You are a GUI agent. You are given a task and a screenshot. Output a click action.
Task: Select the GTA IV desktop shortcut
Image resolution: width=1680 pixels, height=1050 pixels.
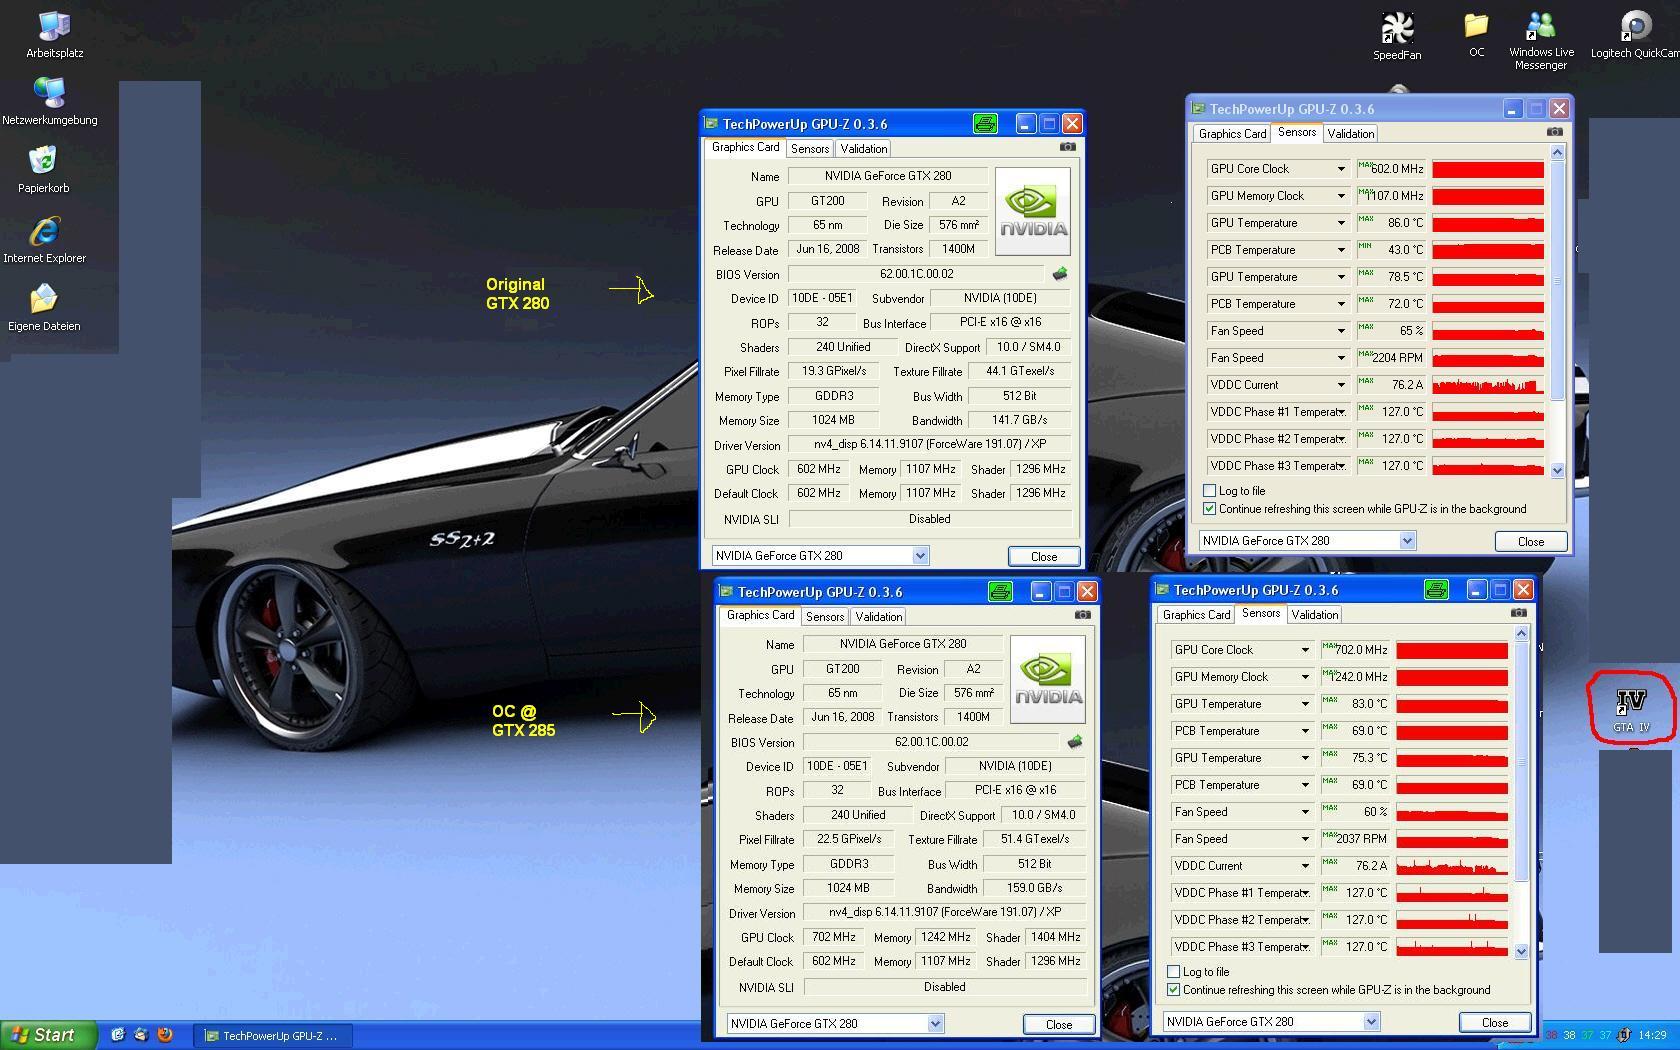pyautogui.click(x=1631, y=710)
